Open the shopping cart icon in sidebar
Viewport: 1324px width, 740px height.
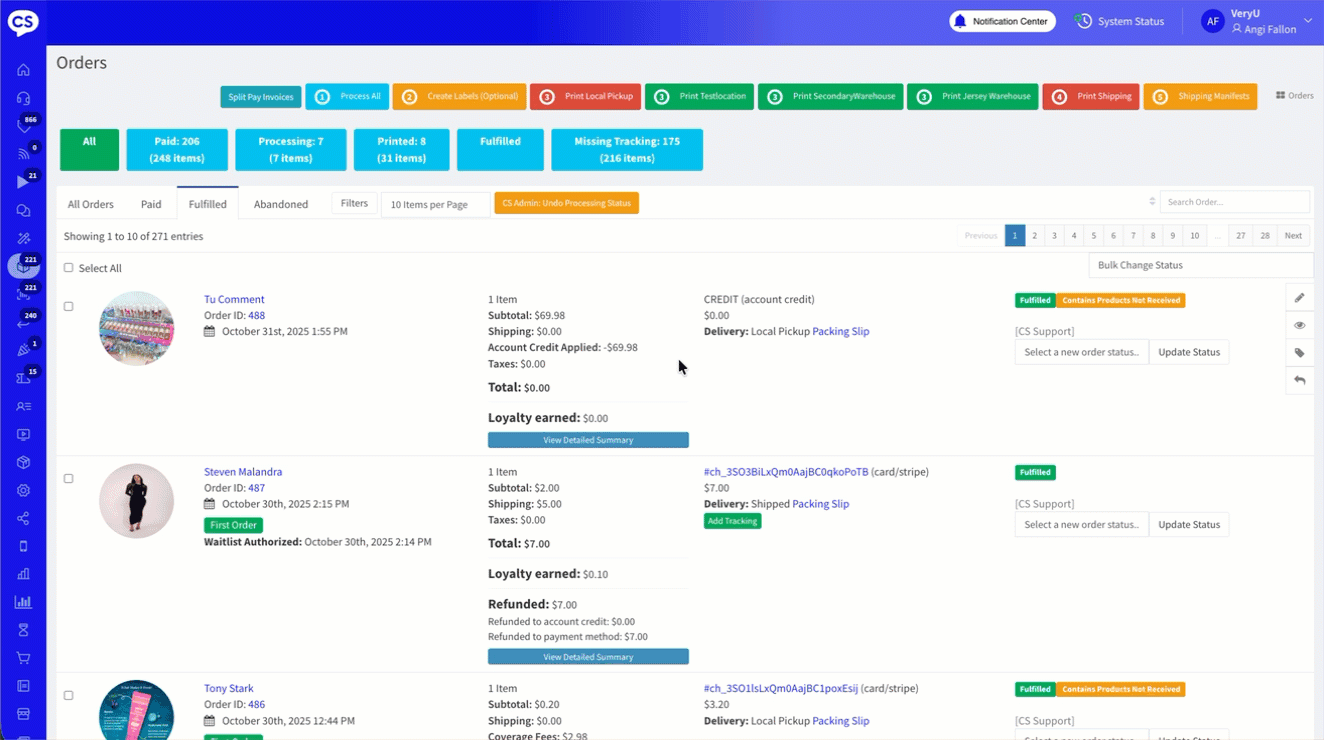[23, 658]
